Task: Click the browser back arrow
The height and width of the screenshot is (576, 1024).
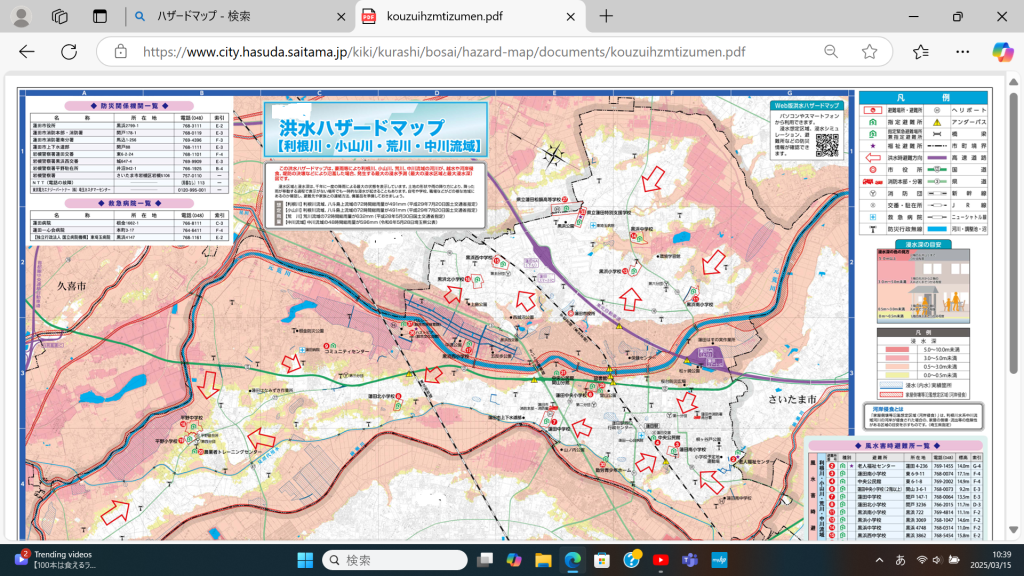Action: tap(27, 52)
